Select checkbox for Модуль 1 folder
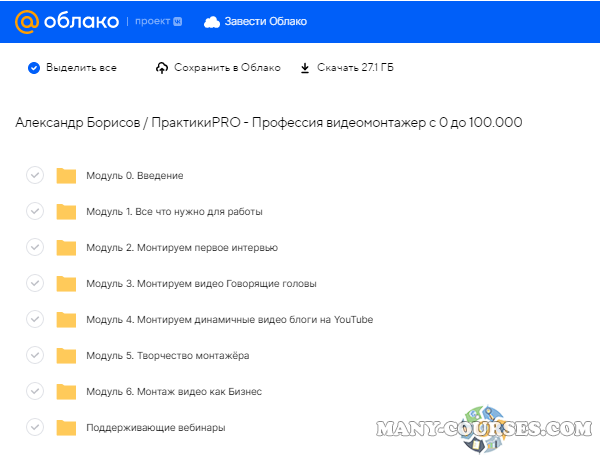 [34, 212]
